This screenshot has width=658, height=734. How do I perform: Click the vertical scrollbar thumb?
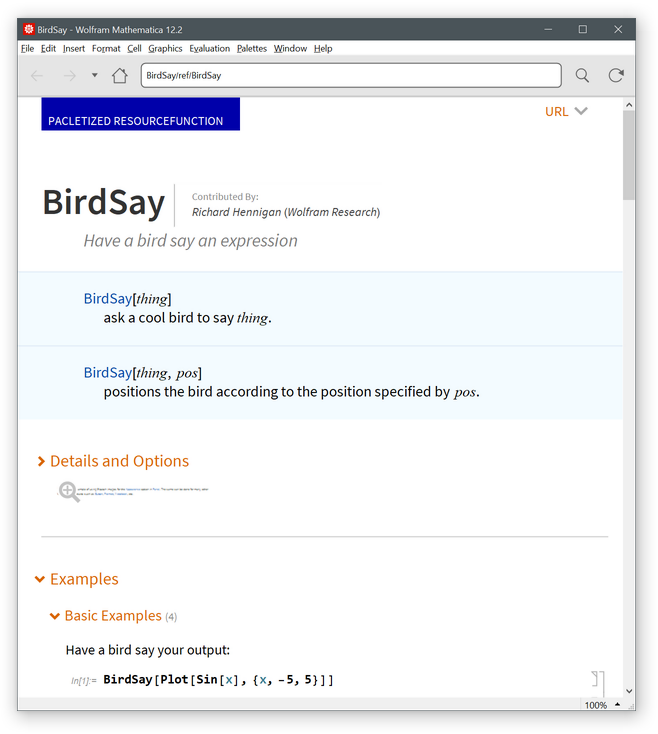(628, 155)
